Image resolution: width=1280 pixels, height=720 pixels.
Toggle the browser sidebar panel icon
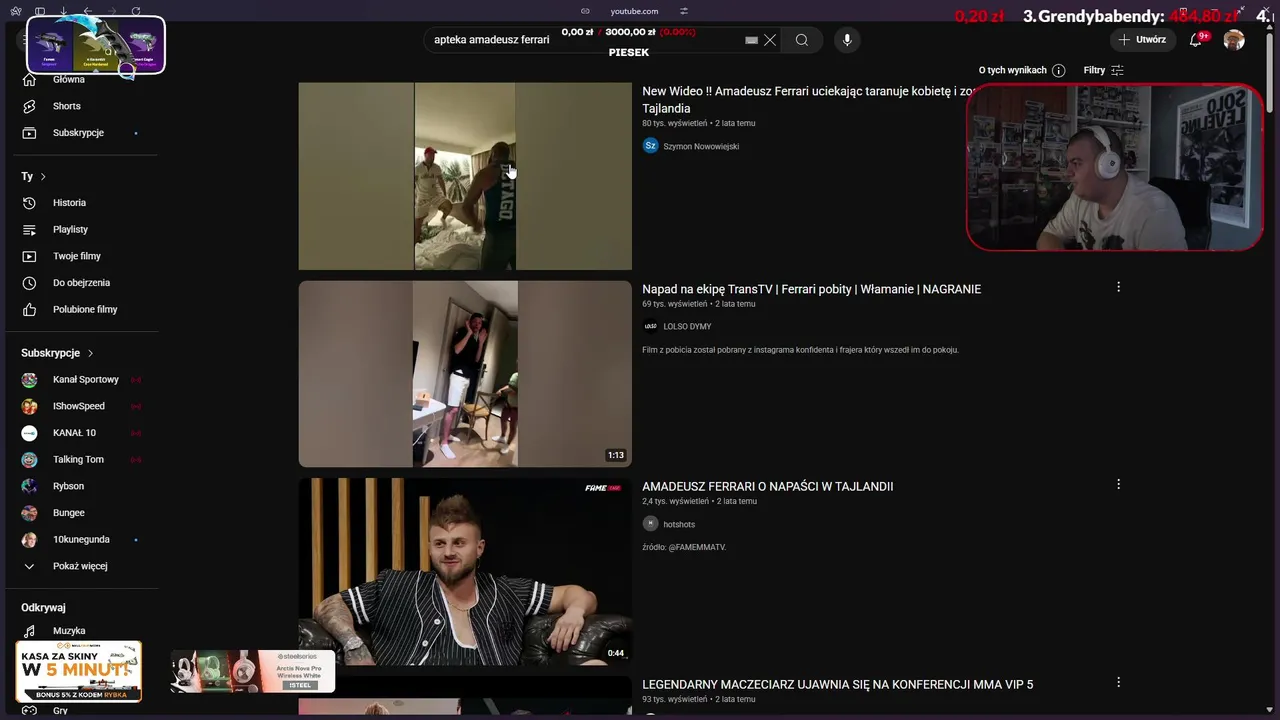[39, 11]
